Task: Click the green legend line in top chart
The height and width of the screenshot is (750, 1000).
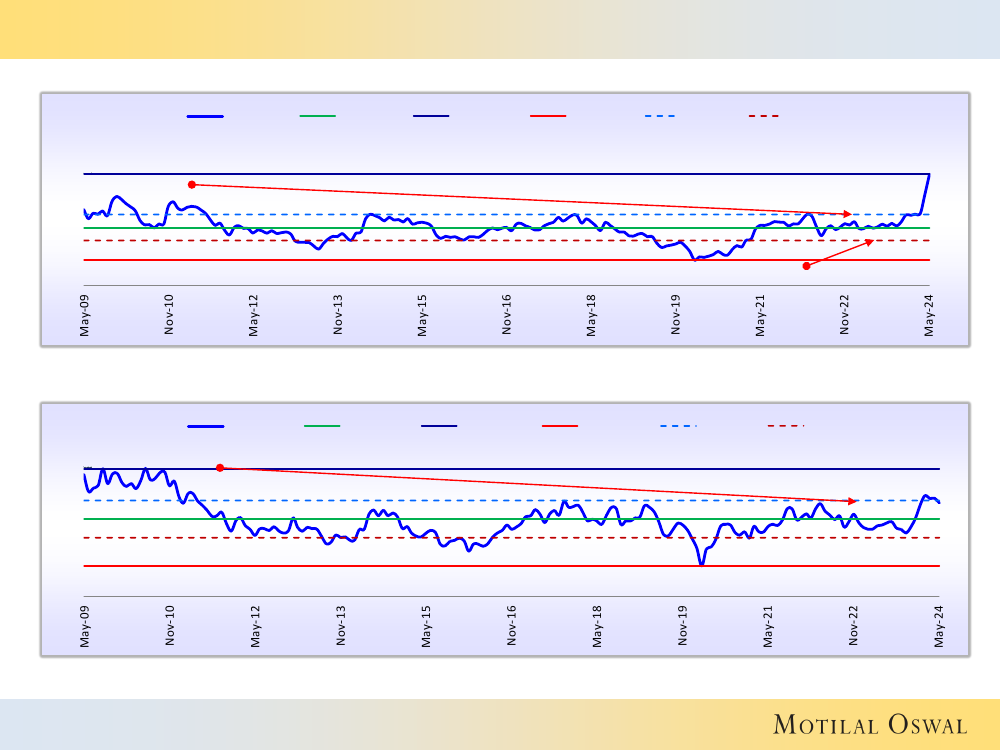Action: click(x=318, y=116)
